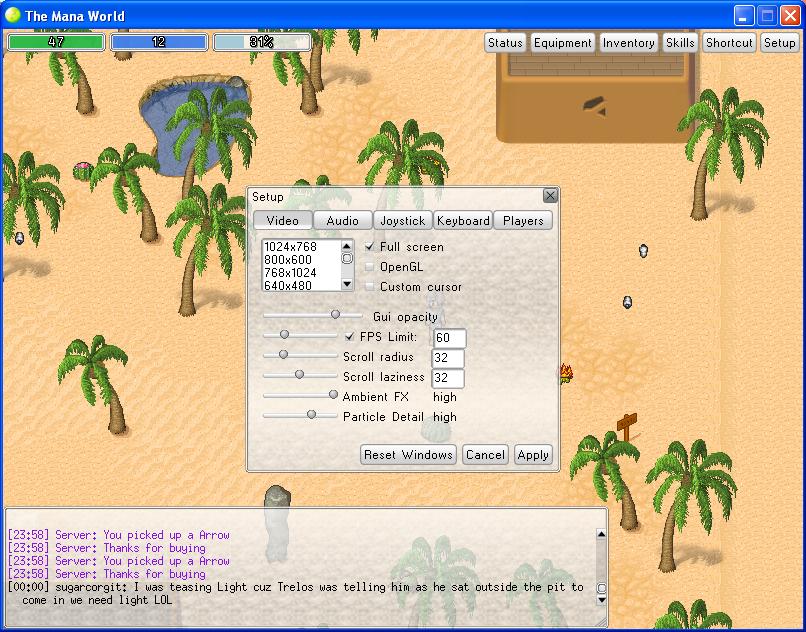The width and height of the screenshot is (806, 632).
Task: Click the sugarcorgit chat message
Action: pos(296,593)
